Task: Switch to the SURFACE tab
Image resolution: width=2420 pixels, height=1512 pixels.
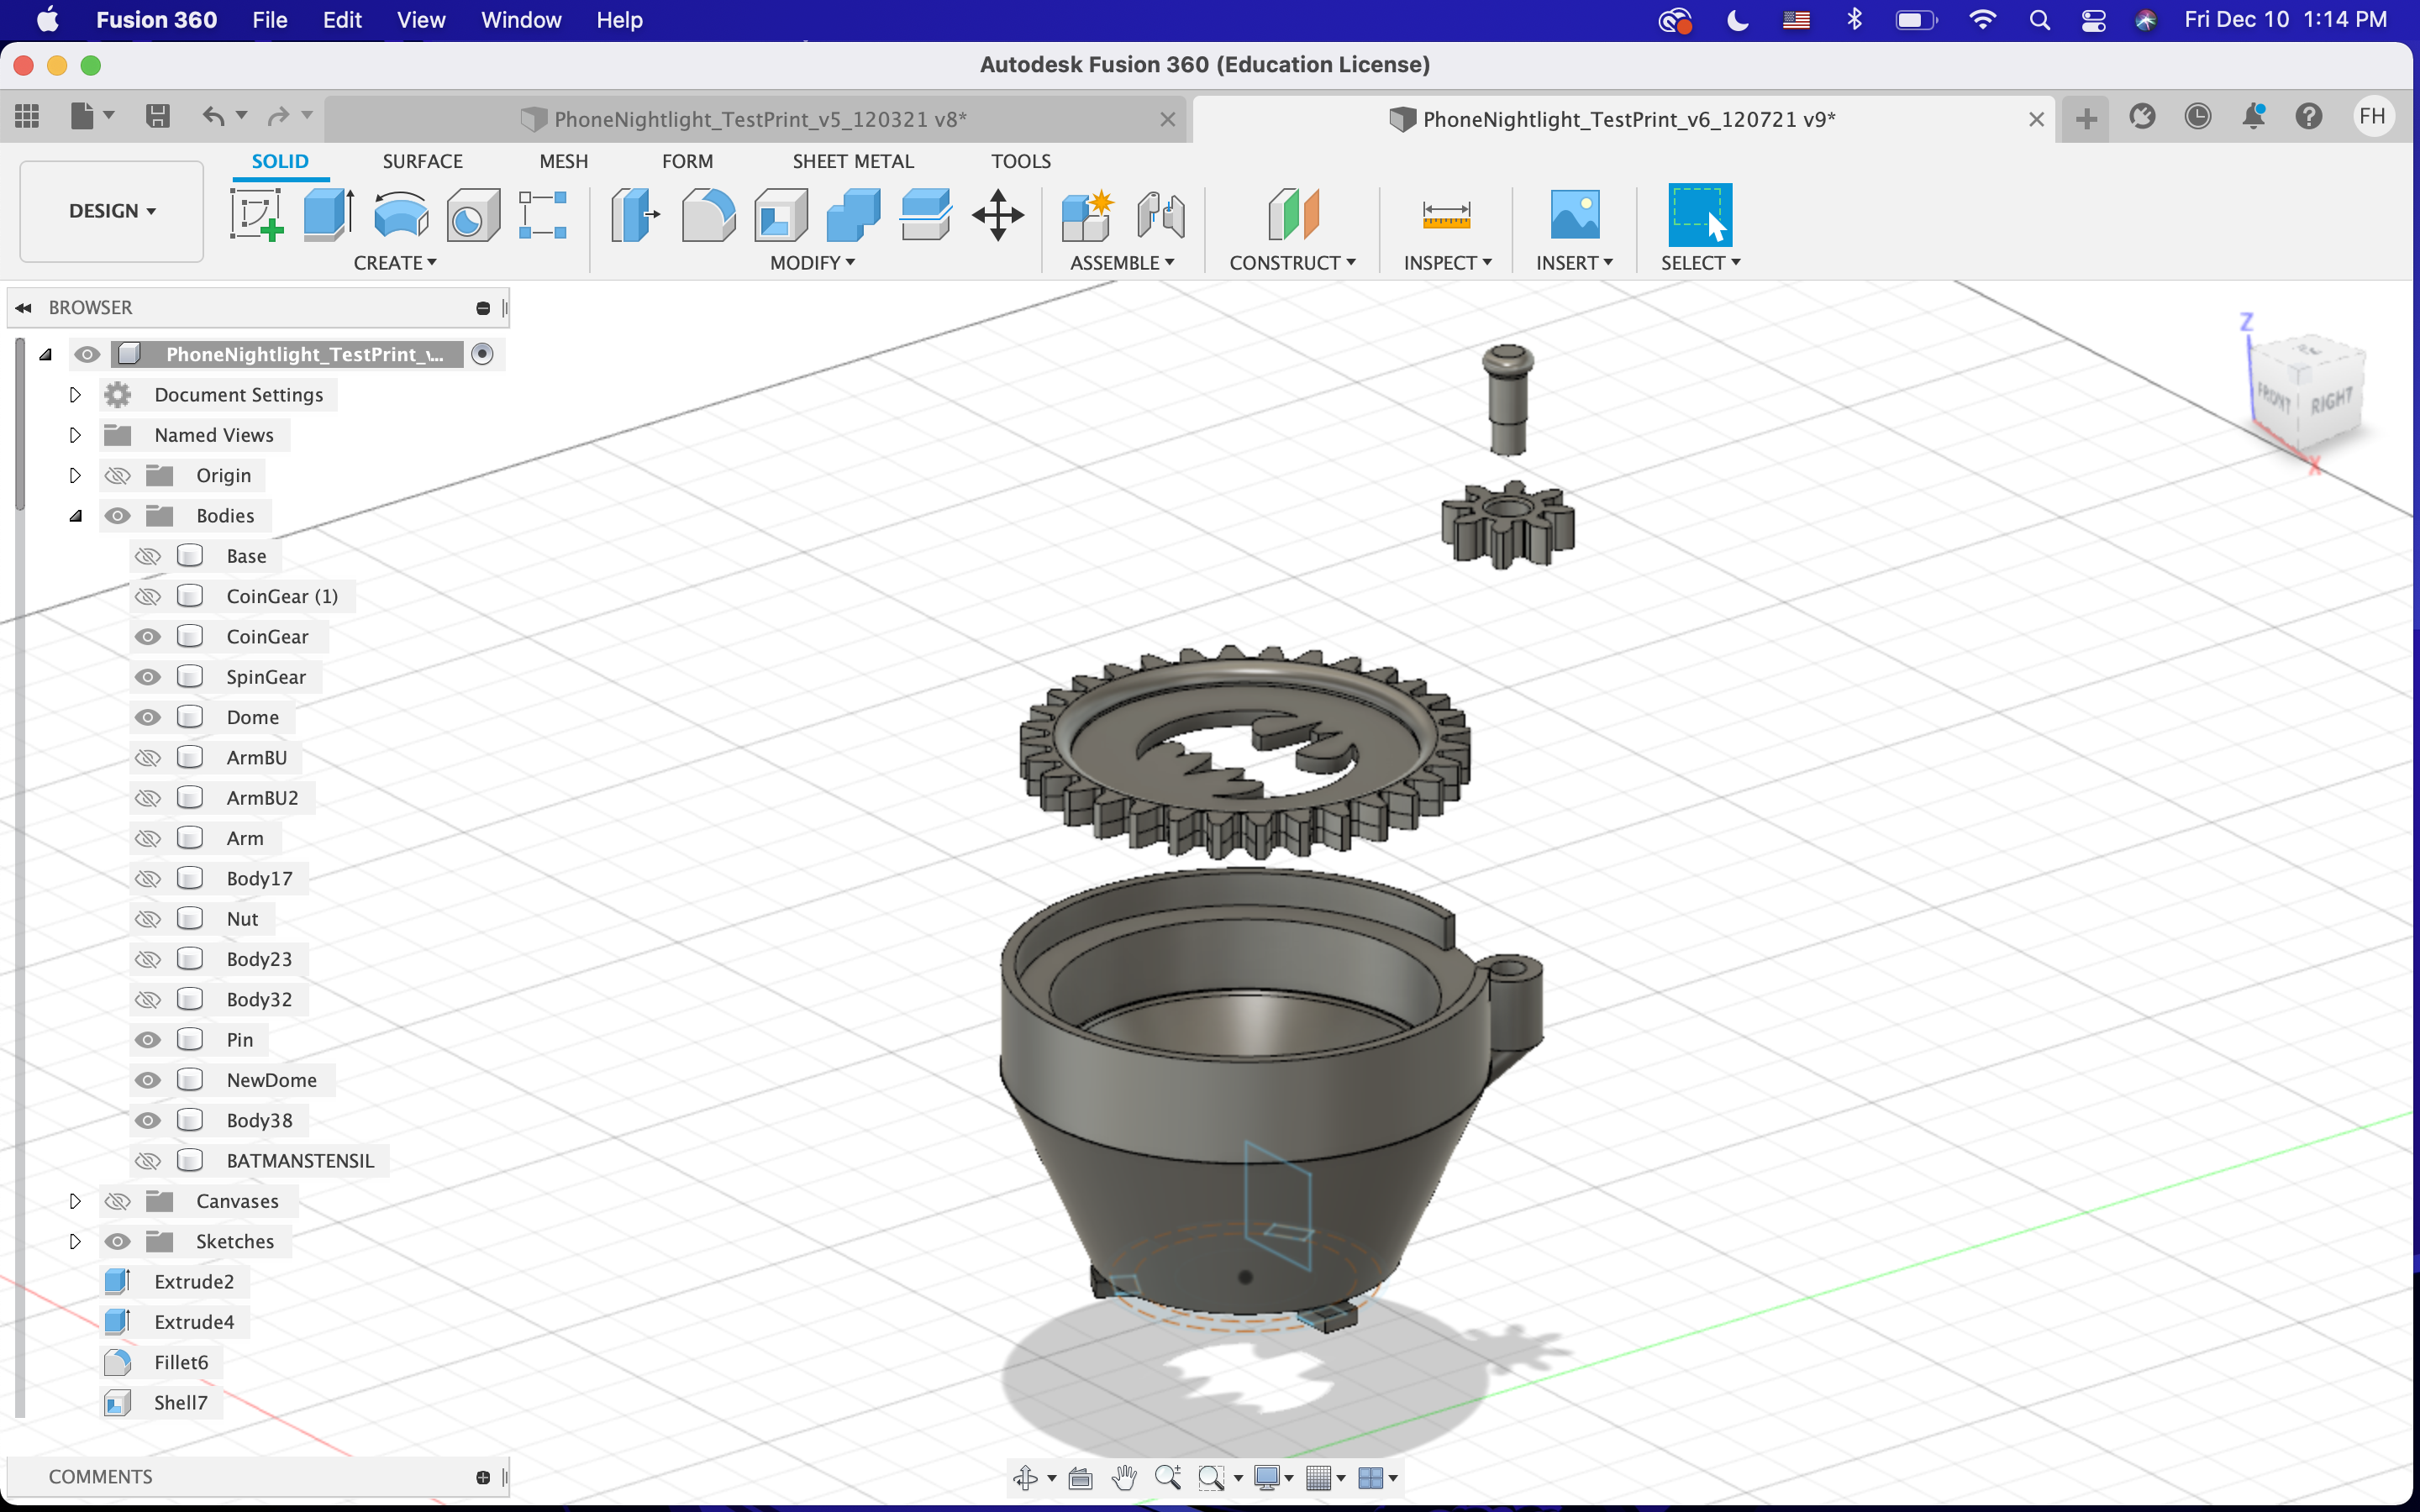Action: [x=422, y=161]
